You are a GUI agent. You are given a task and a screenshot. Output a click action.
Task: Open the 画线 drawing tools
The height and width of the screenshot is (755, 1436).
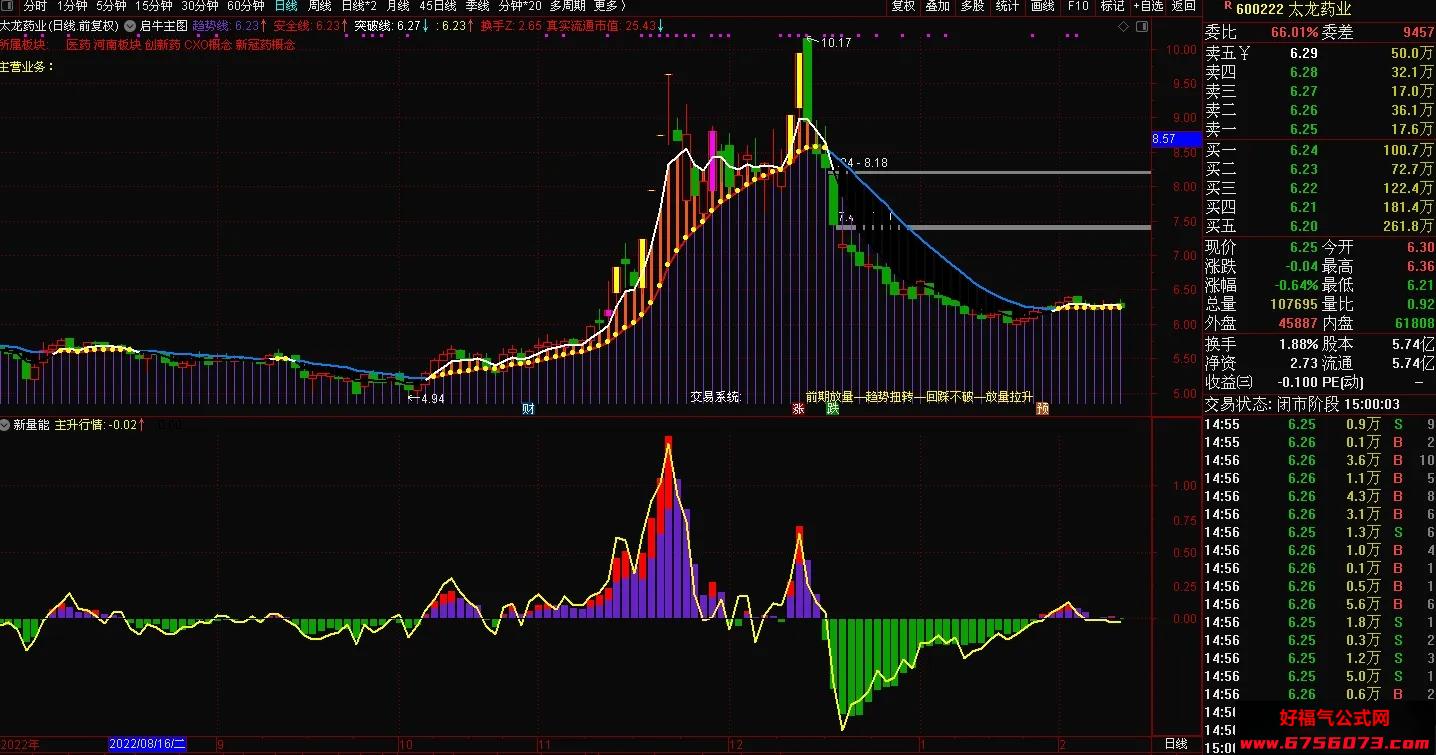[x=1042, y=6]
